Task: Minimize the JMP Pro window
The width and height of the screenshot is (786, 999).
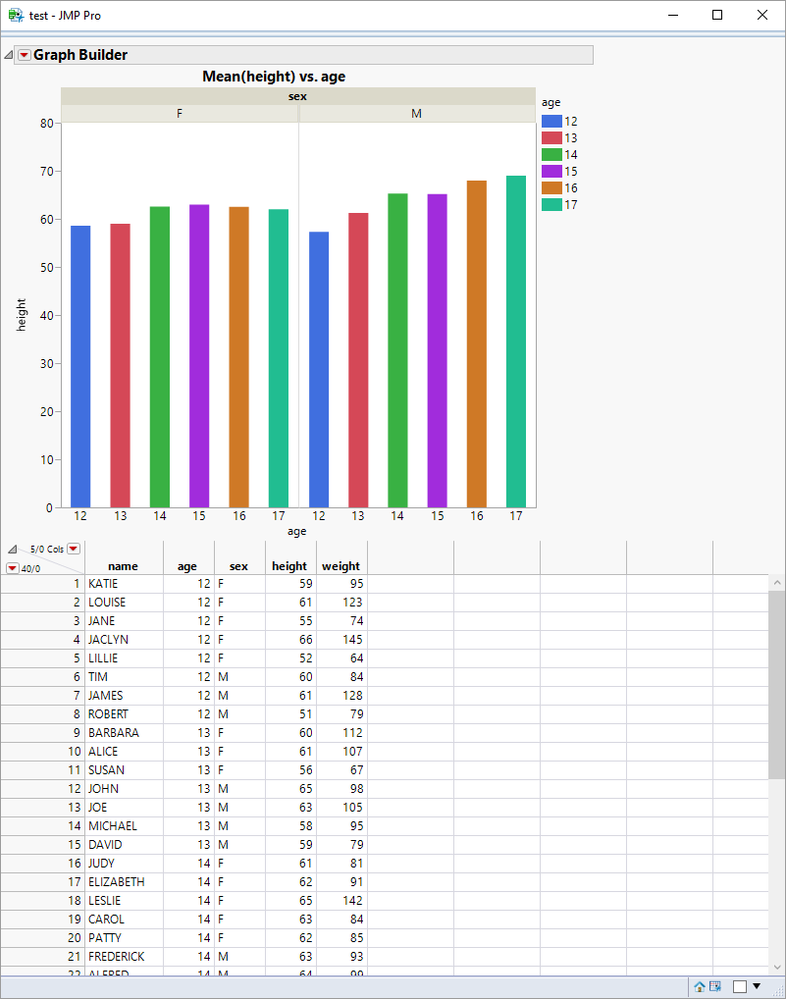Action: [x=673, y=15]
